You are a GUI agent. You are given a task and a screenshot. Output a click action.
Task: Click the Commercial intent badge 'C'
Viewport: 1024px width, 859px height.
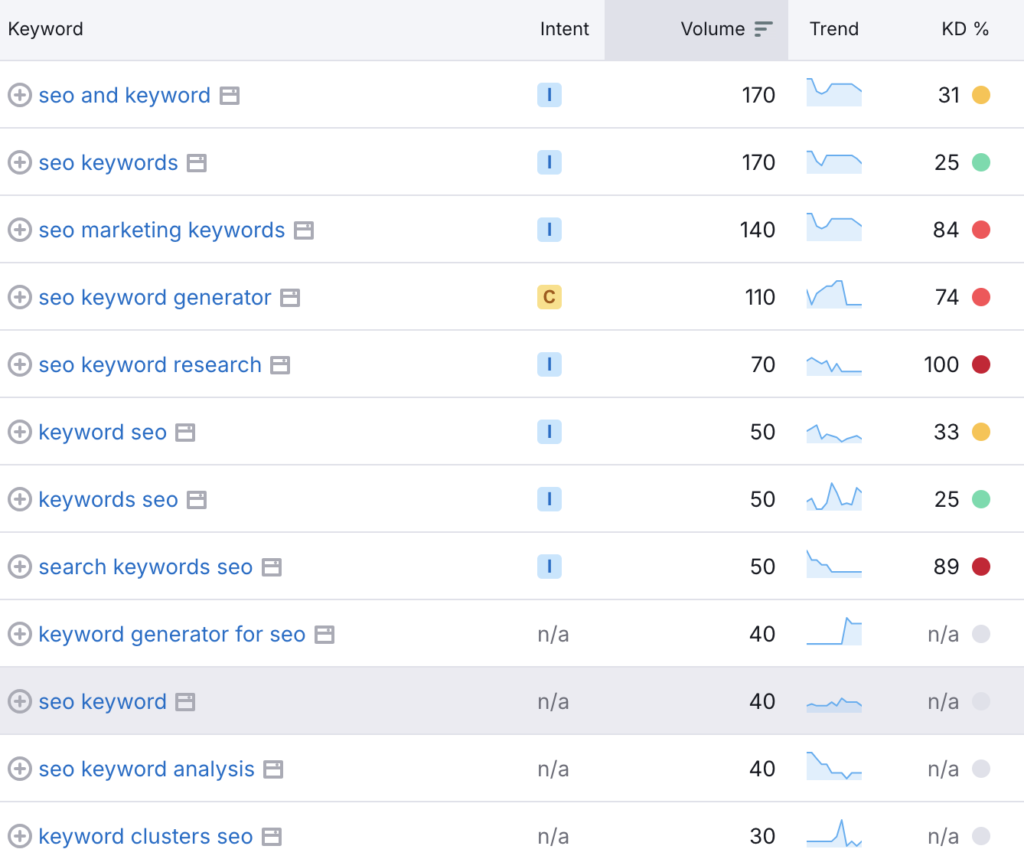549,297
